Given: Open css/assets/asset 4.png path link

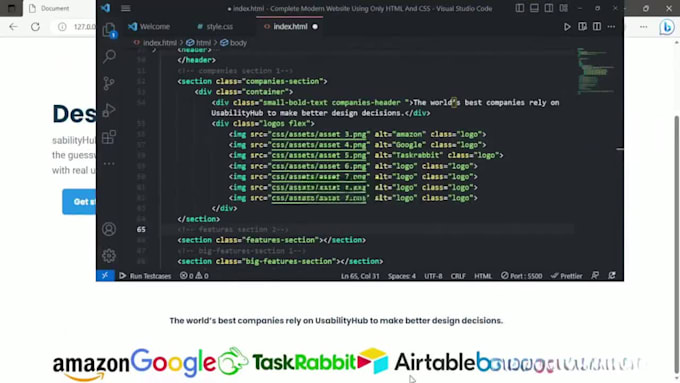Looking at the screenshot, I should (319, 145).
